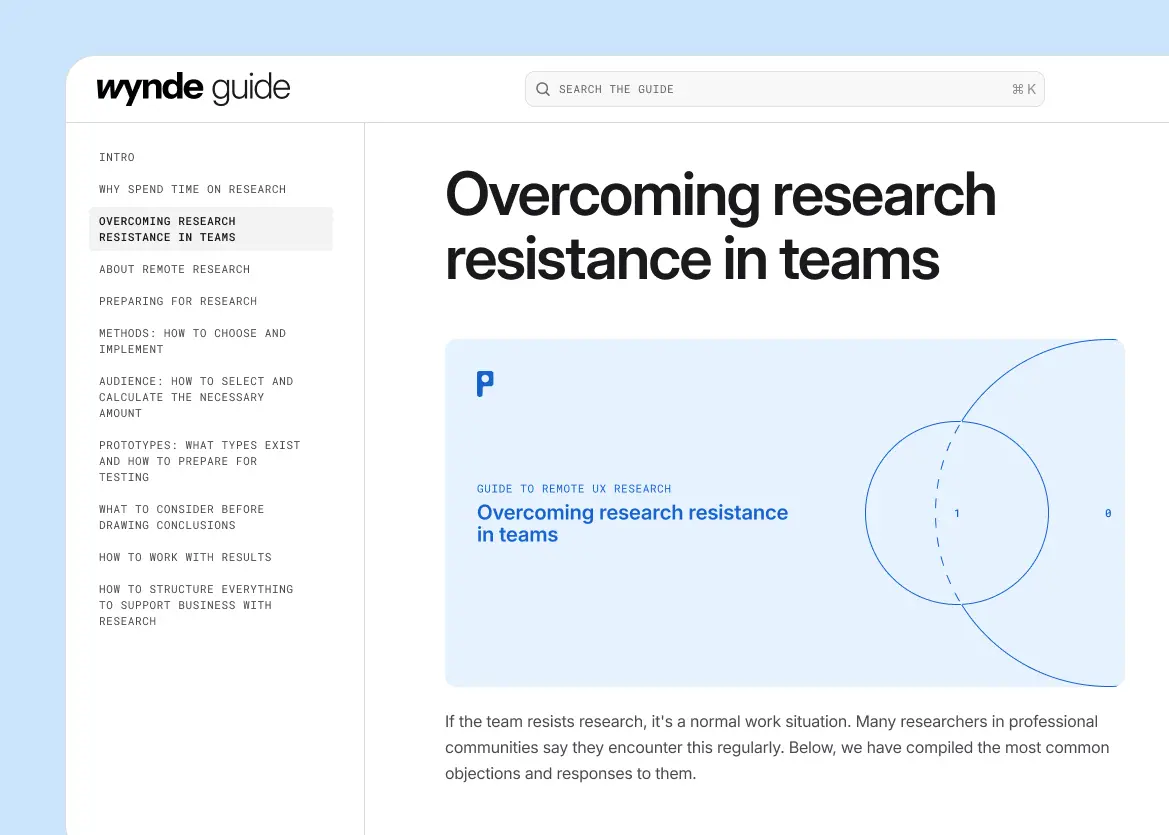1169x835 pixels.
Task: Click the ⌘K shortcut hint
Action: click(1024, 89)
